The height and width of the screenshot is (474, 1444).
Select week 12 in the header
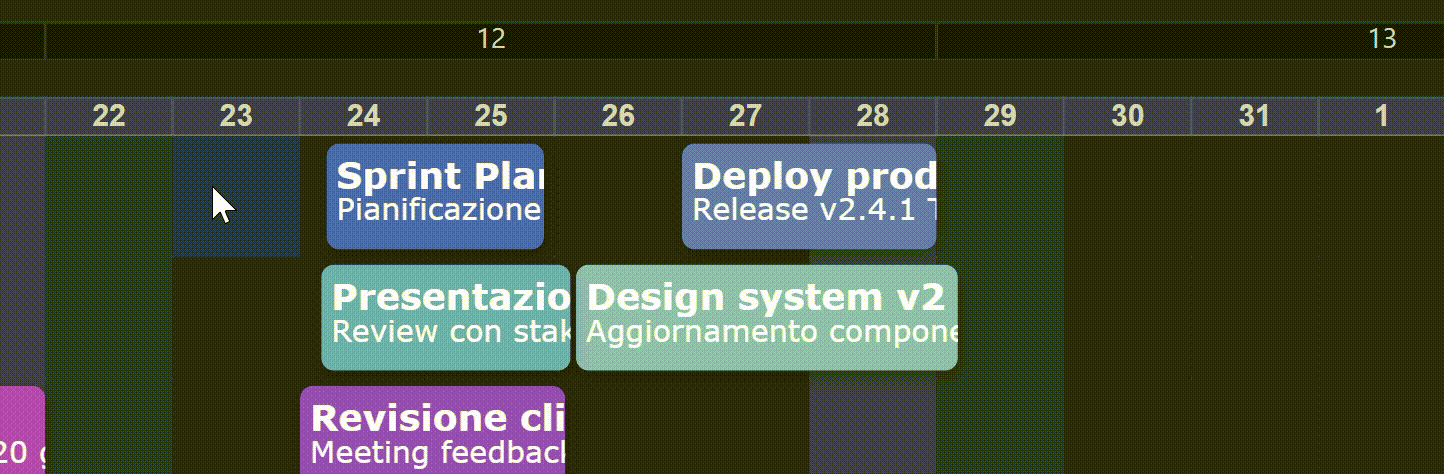click(x=491, y=40)
